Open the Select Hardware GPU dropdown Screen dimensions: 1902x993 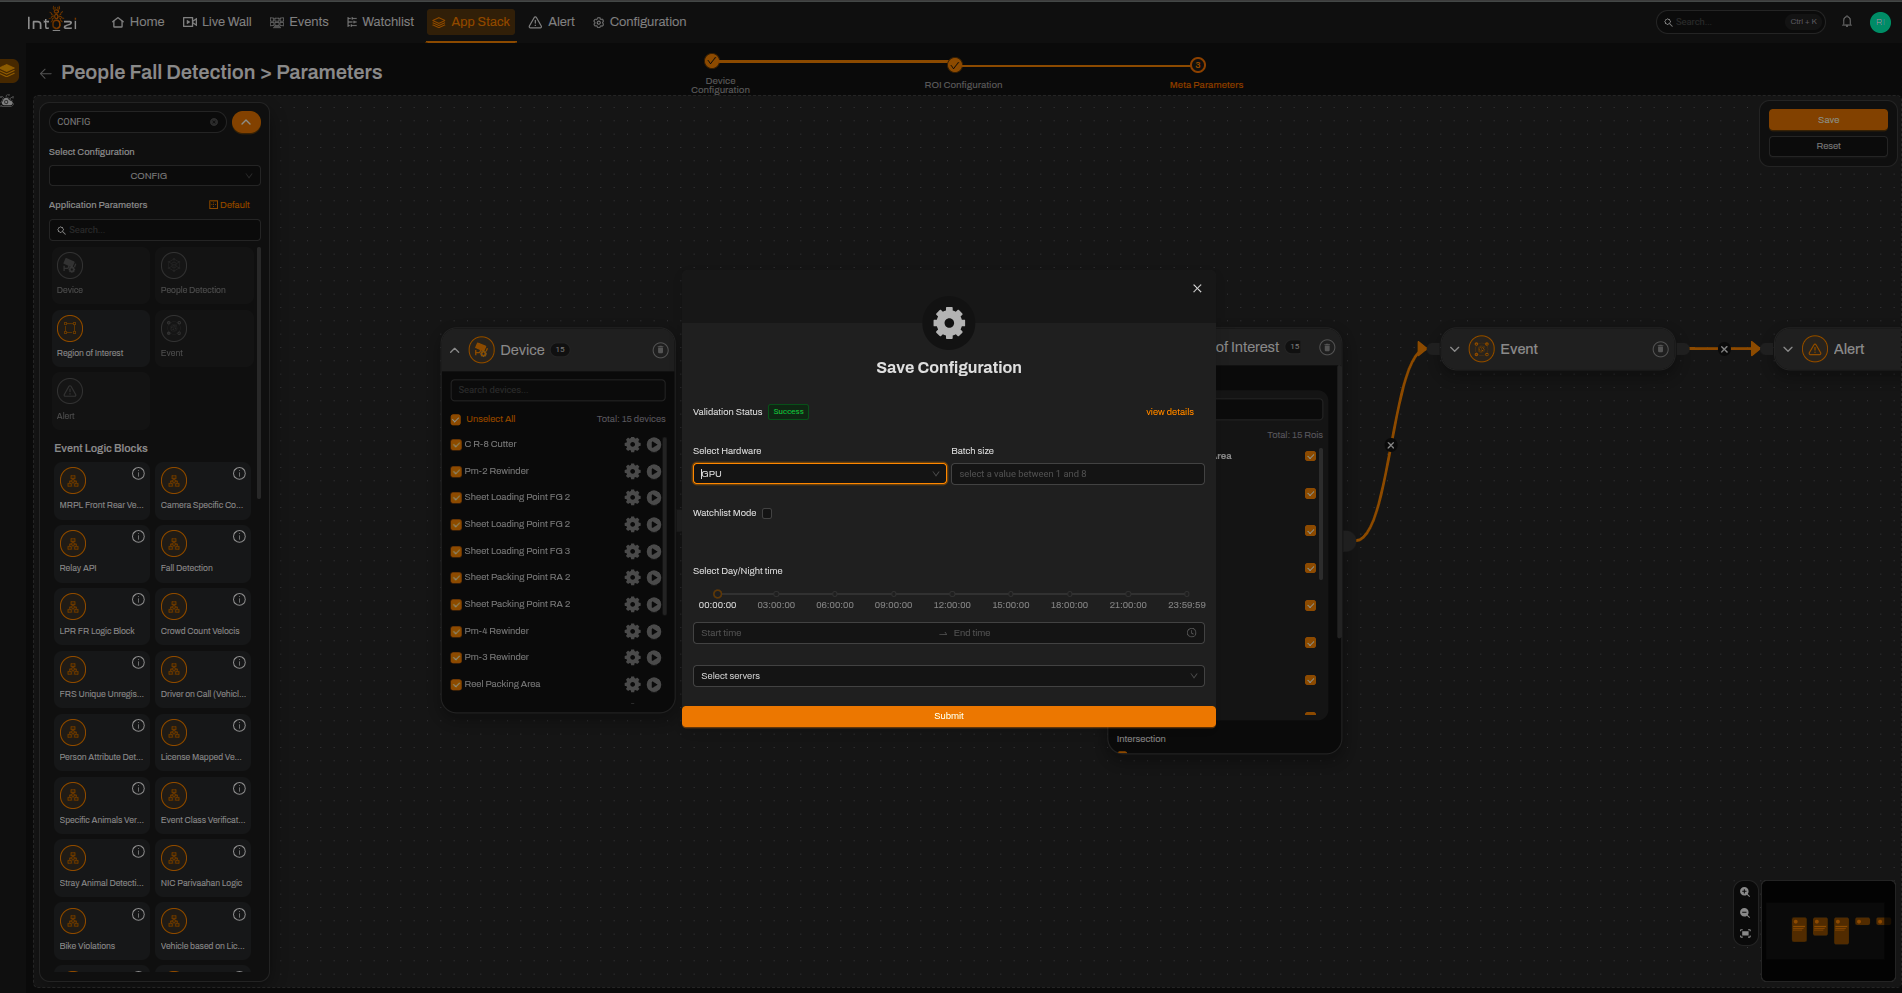coord(819,474)
